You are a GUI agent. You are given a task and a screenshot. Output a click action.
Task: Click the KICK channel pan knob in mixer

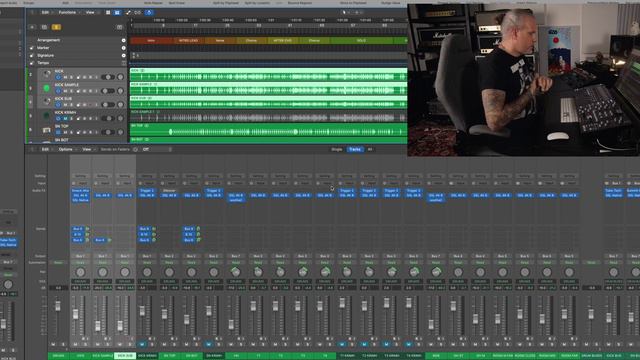coord(80,272)
